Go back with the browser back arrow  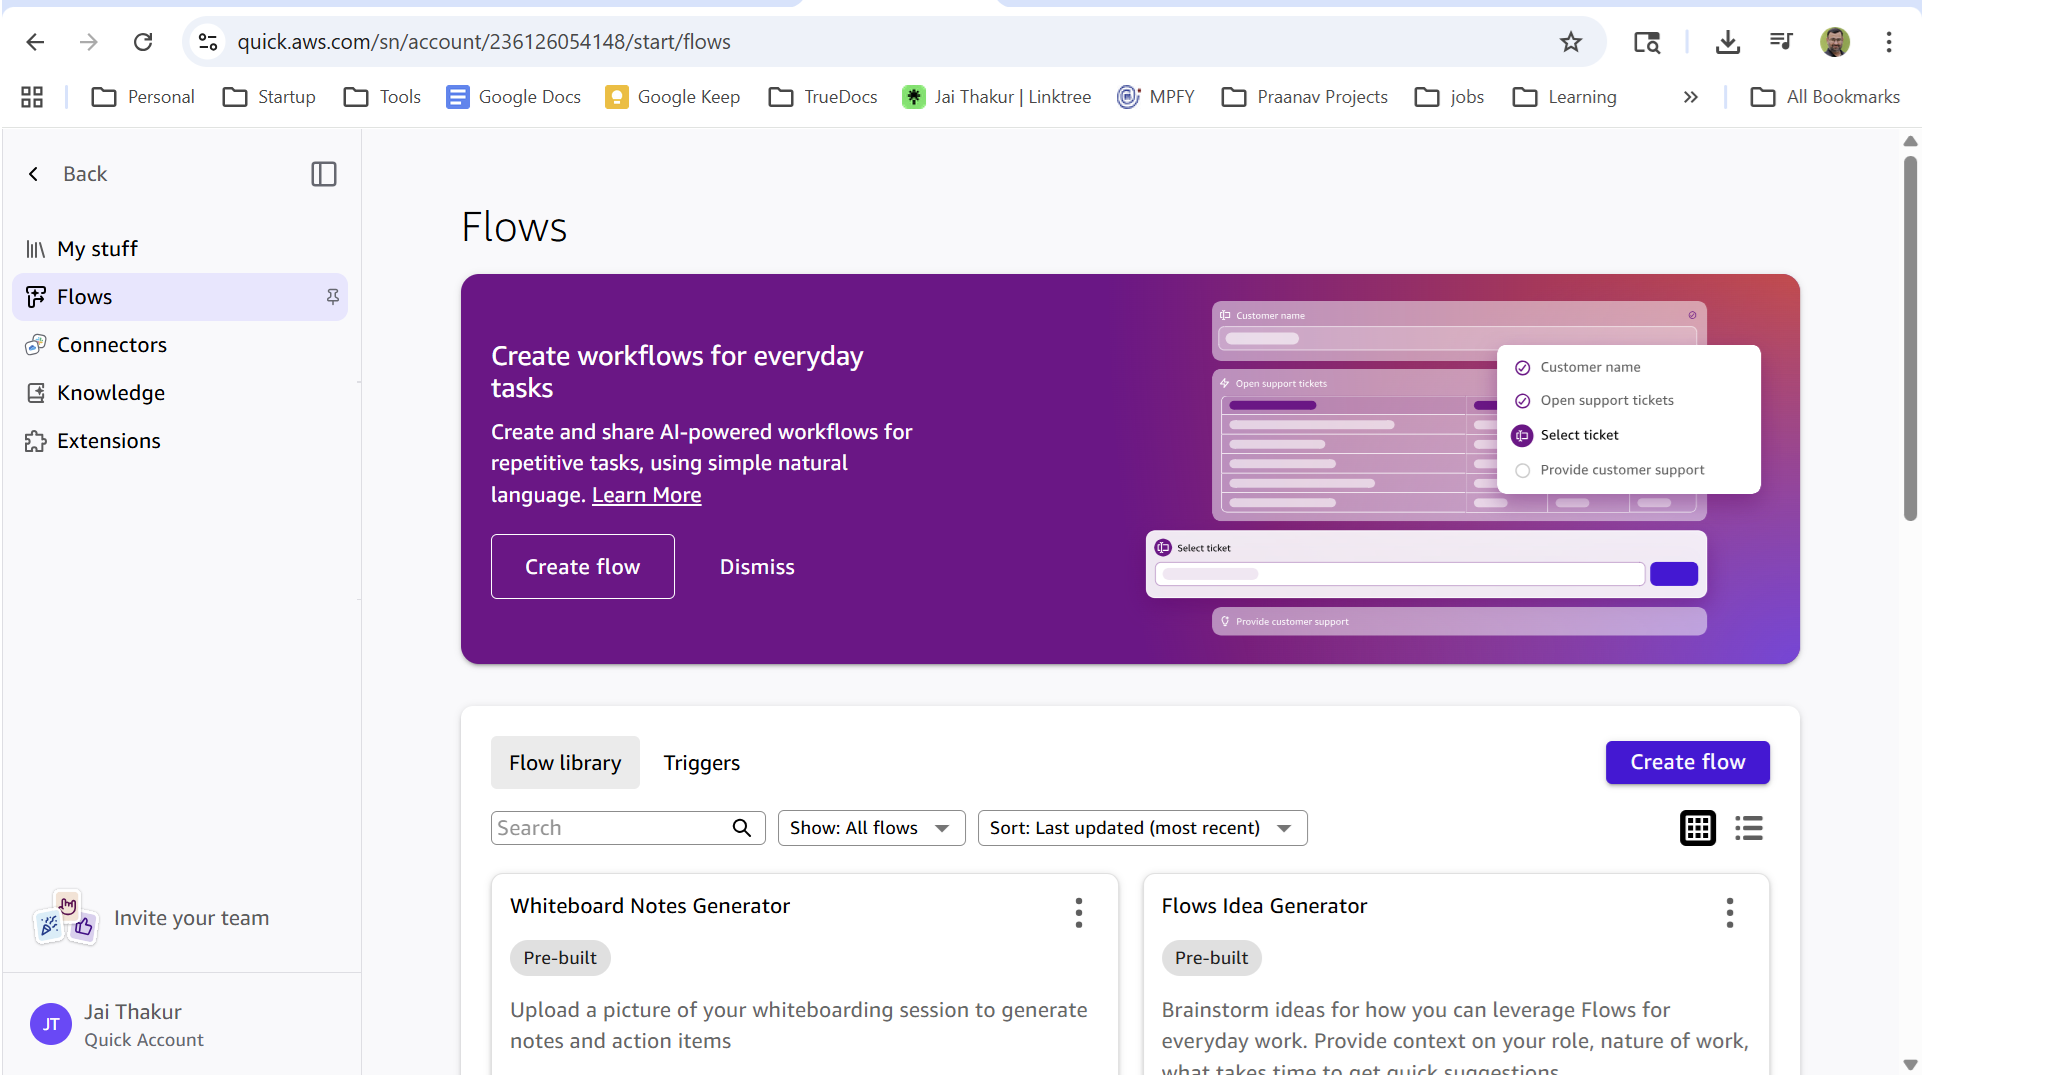[35, 42]
